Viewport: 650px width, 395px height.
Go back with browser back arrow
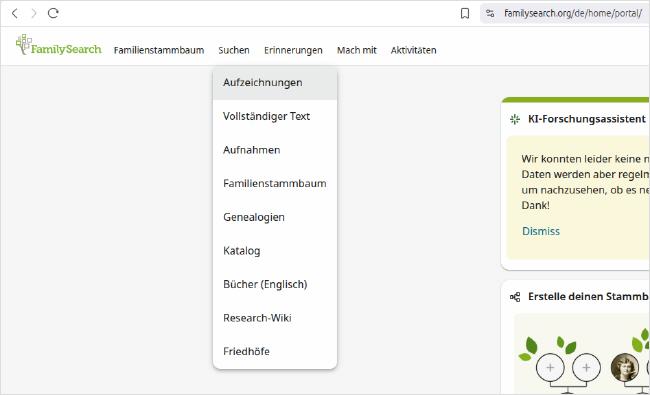click(15, 13)
